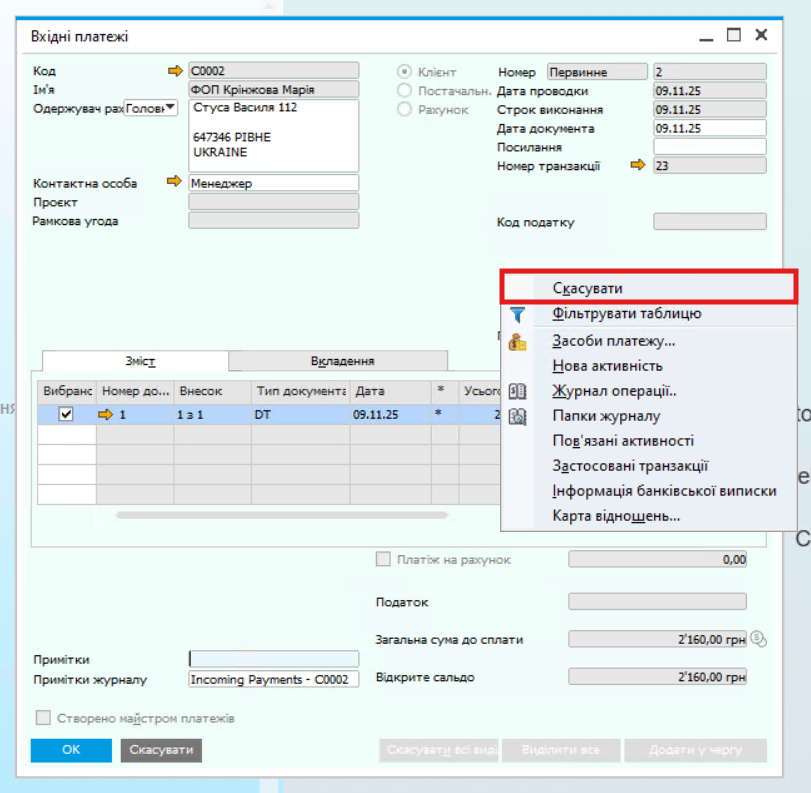Select the Постачальн. radio button
811x793 pixels.
click(405, 91)
